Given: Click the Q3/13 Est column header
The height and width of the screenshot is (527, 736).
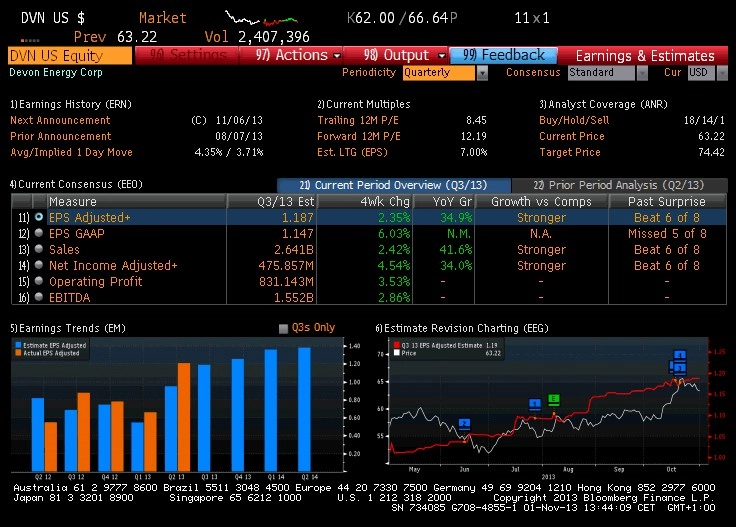Looking at the screenshot, I should [x=272, y=201].
